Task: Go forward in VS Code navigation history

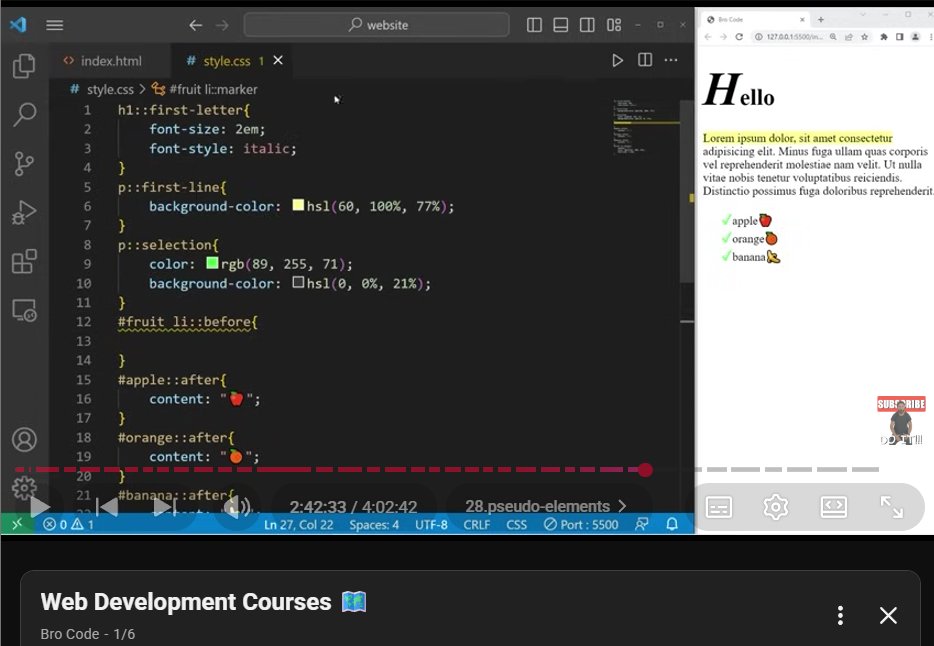Action: 222,25
